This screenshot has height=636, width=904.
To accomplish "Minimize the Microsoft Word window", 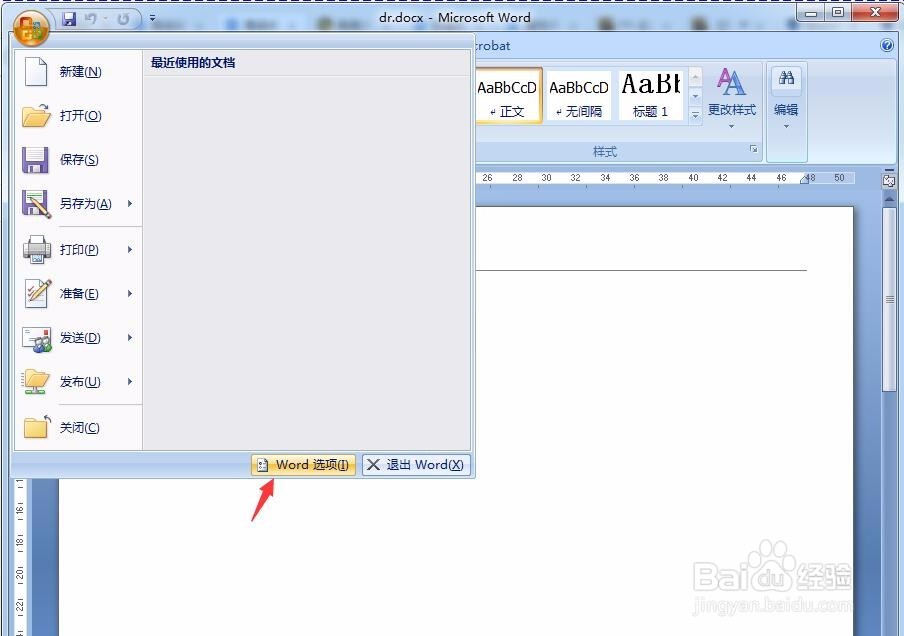I will (x=811, y=13).
